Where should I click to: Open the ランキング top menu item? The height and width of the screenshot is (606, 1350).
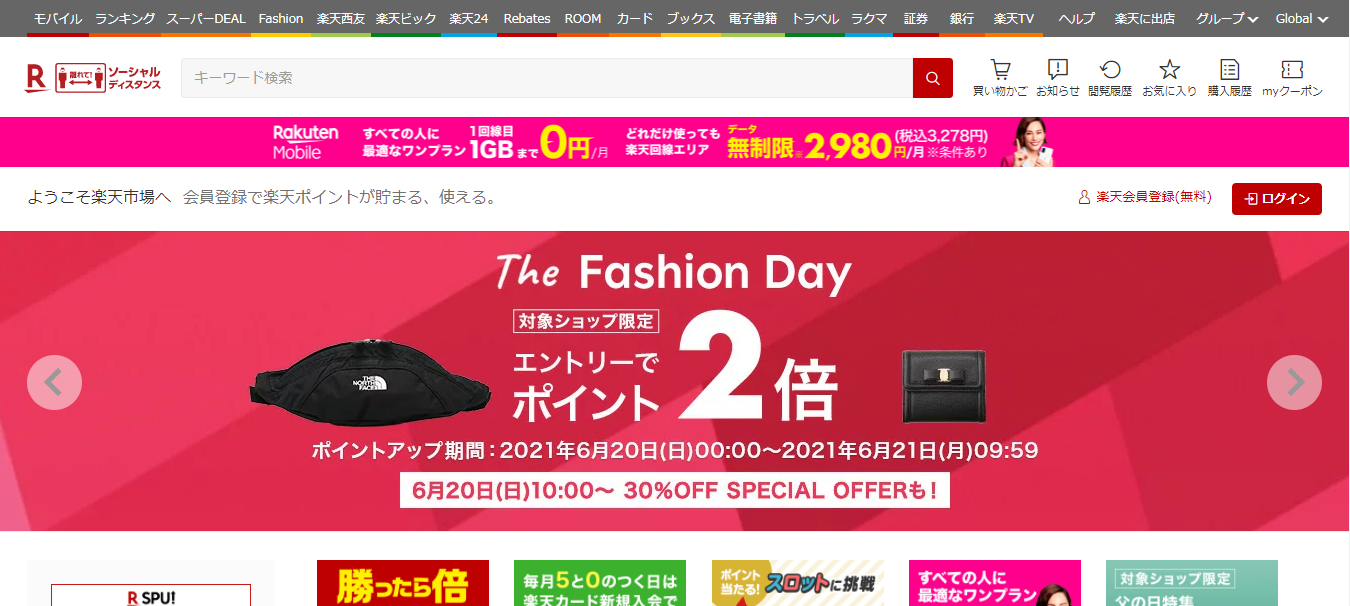125,18
